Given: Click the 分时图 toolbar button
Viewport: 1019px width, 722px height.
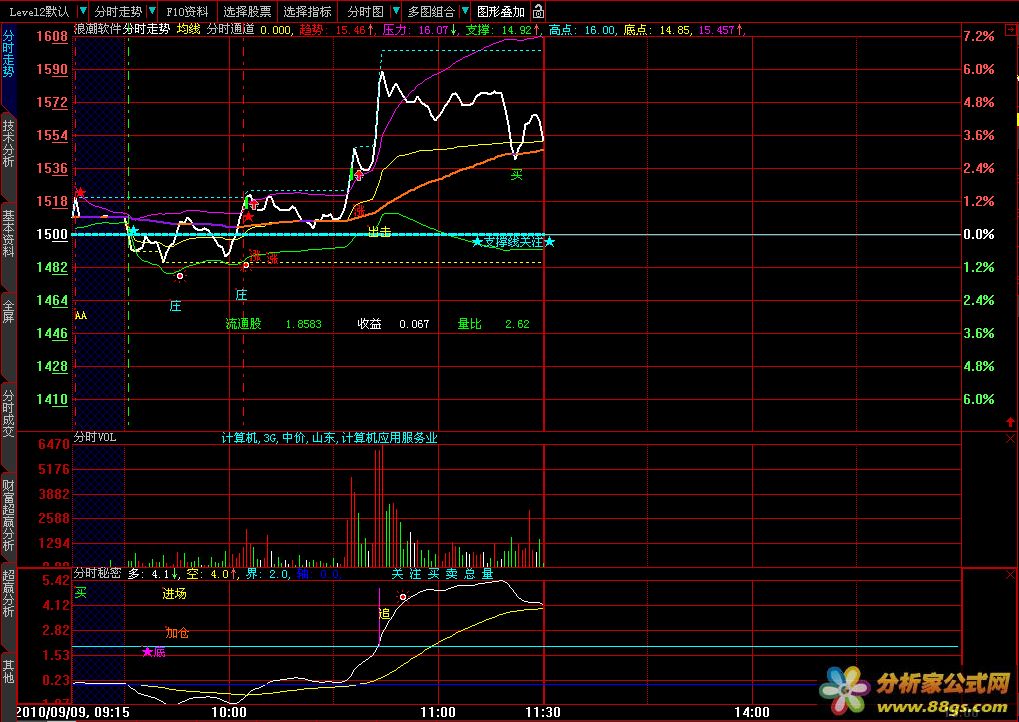Looking at the screenshot, I should [366, 12].
